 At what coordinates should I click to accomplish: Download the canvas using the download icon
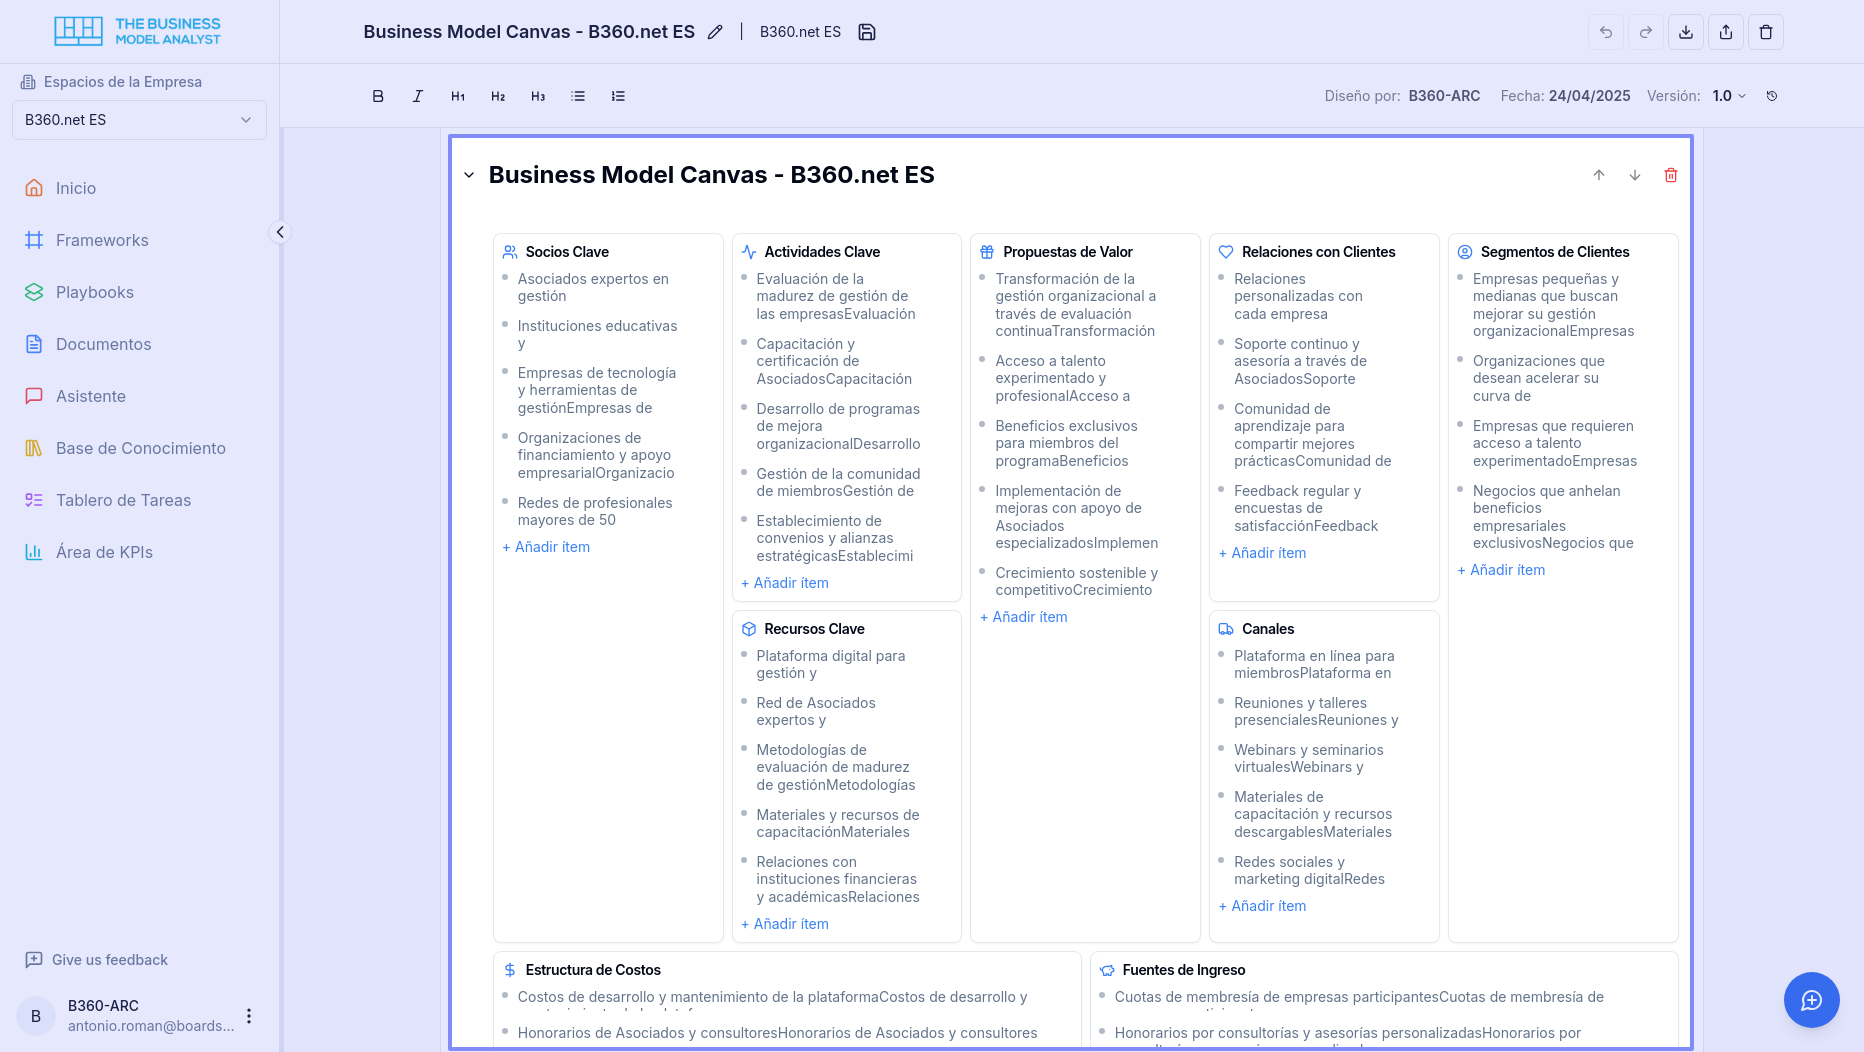1686,32
